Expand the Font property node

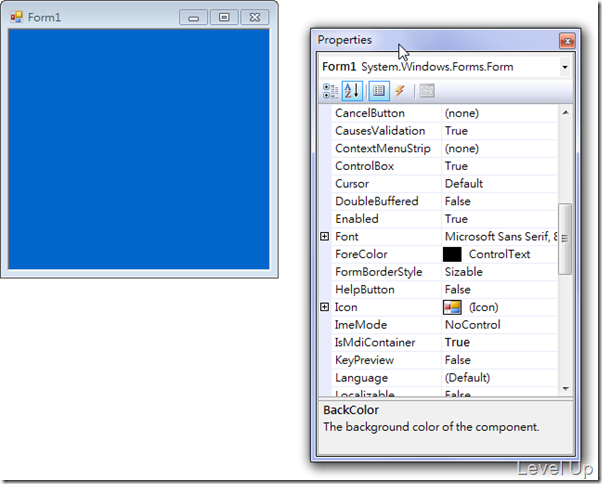tap(324, 236)
